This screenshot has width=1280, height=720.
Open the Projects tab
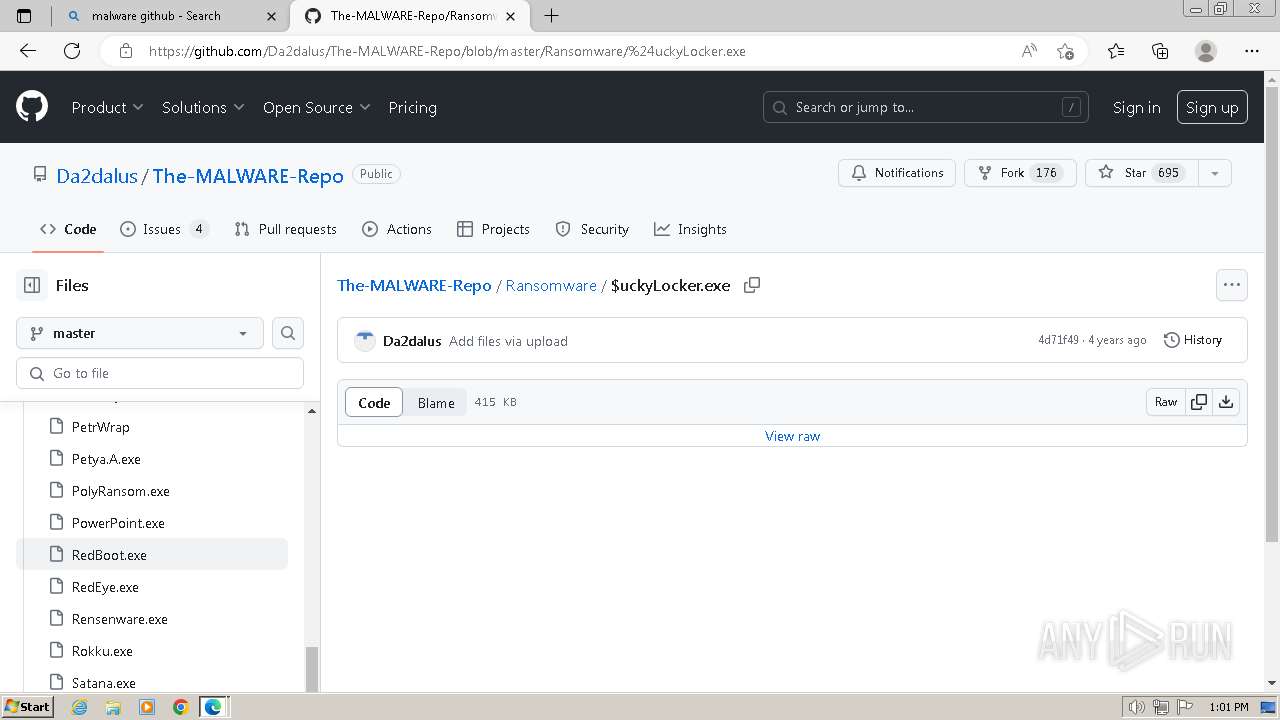pyautogui.click(x=493, y=229)
